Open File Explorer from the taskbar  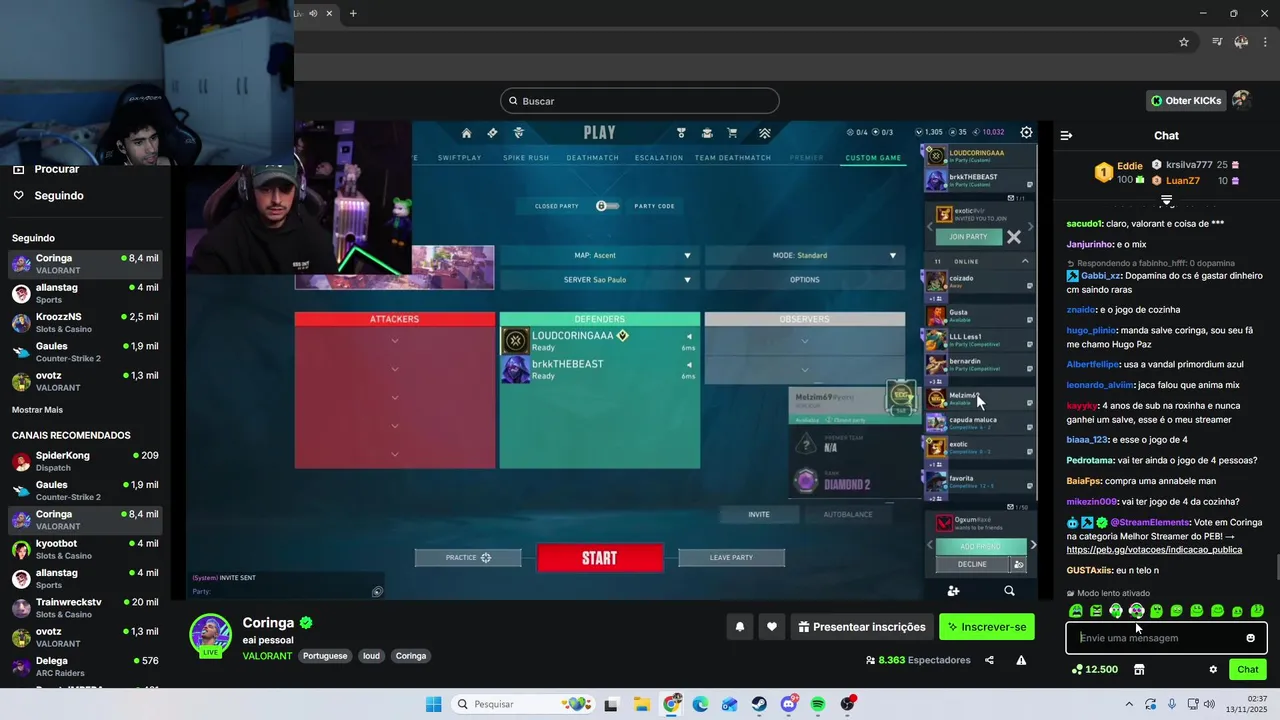coord(641,704)
